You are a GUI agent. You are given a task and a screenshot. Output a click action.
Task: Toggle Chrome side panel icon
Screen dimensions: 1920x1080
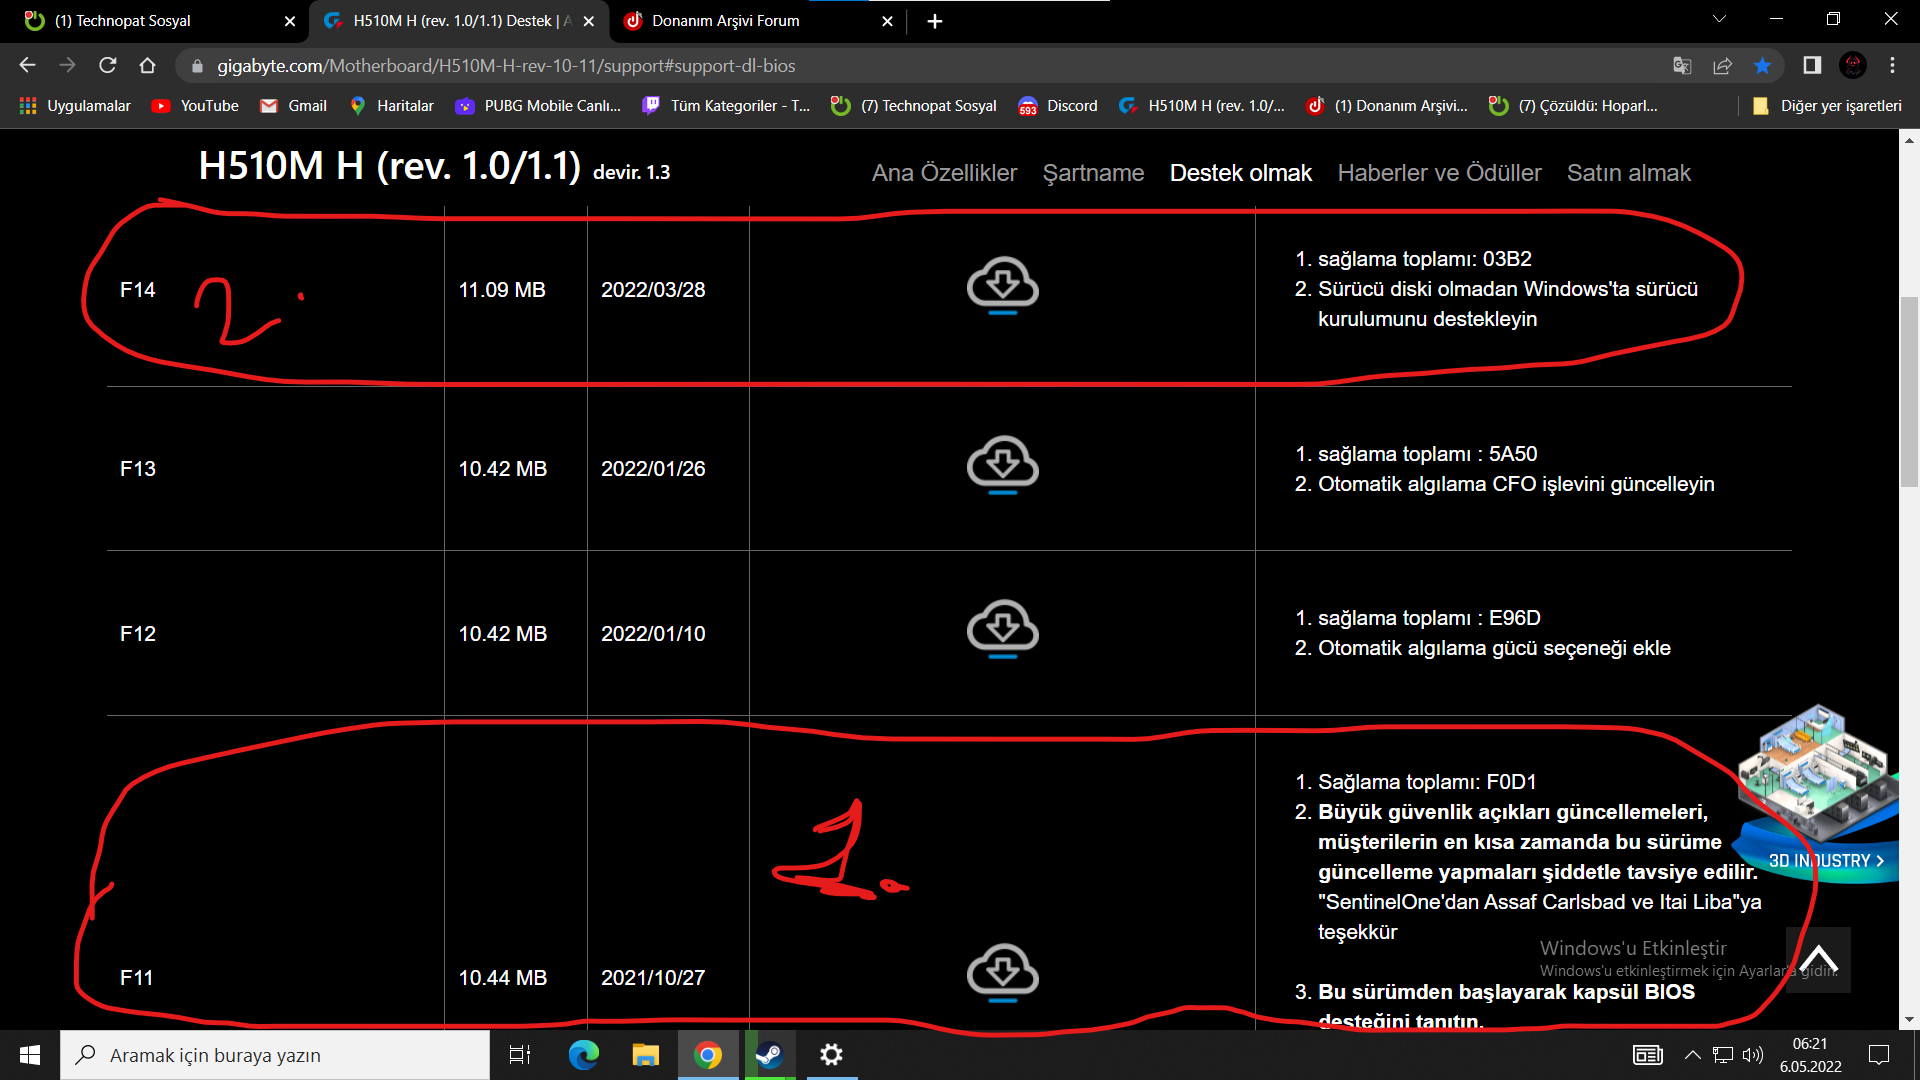pyautogui.click(x=1811, y=66)
